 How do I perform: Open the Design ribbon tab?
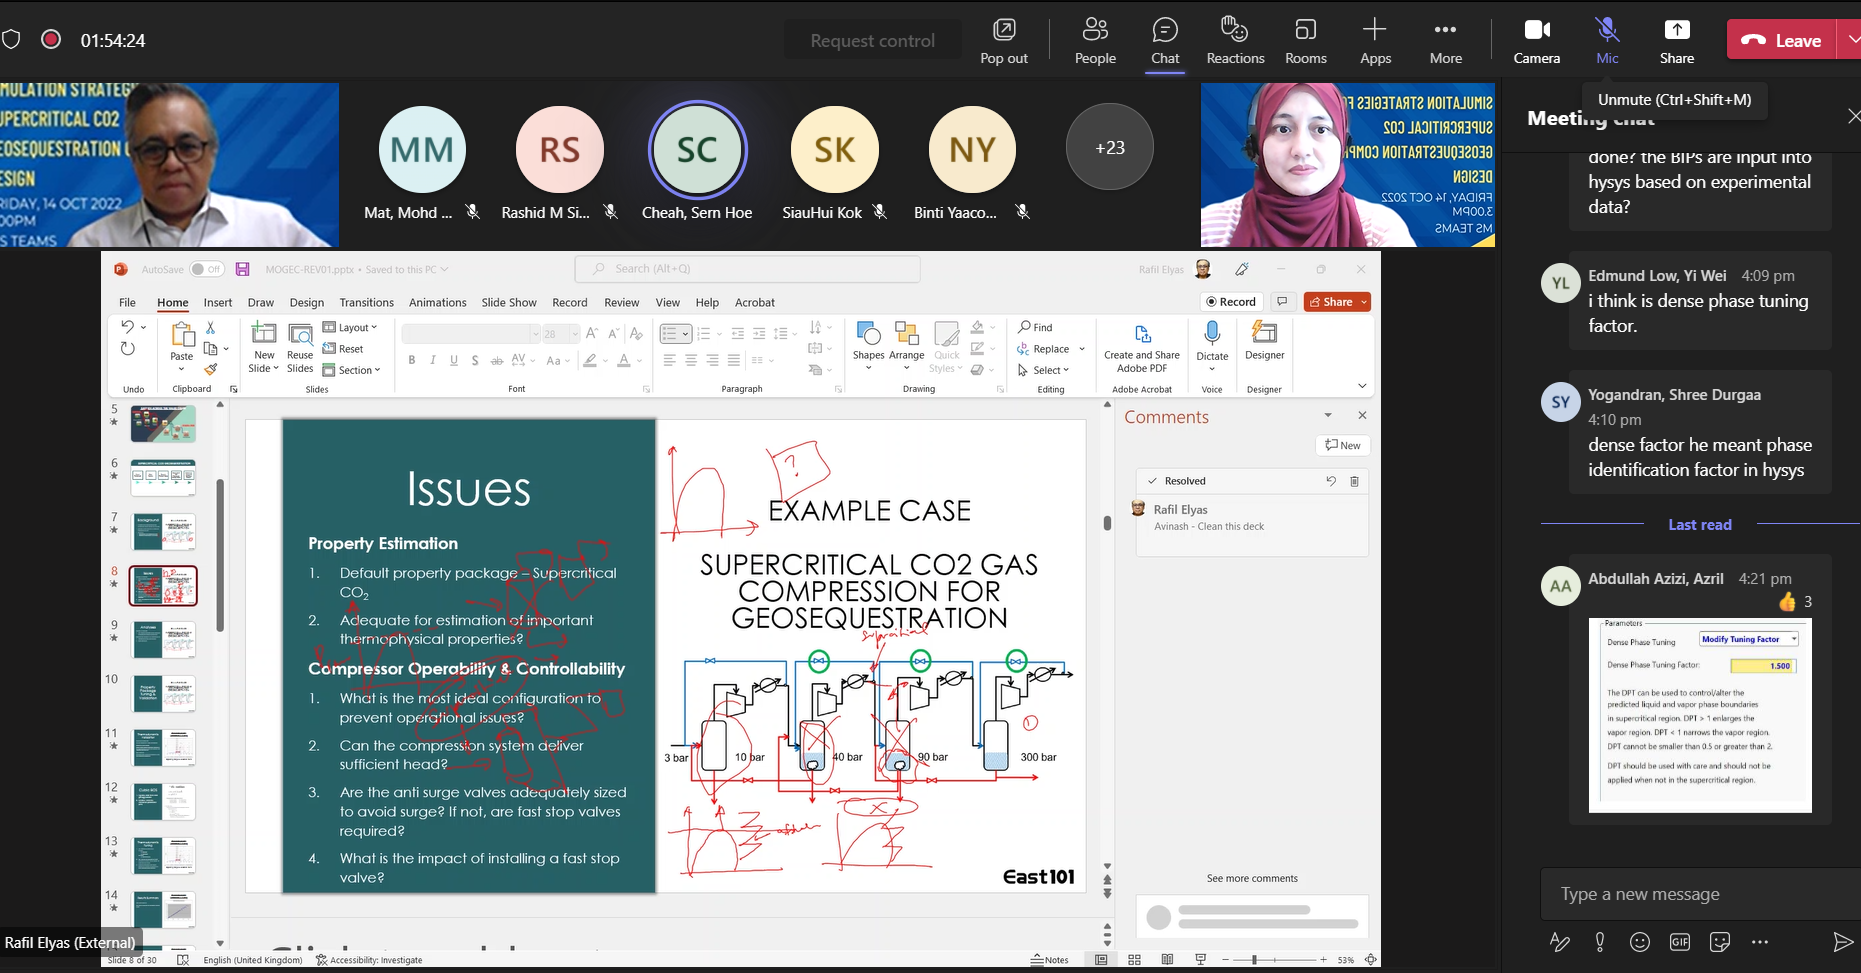[x=307, y=302]
